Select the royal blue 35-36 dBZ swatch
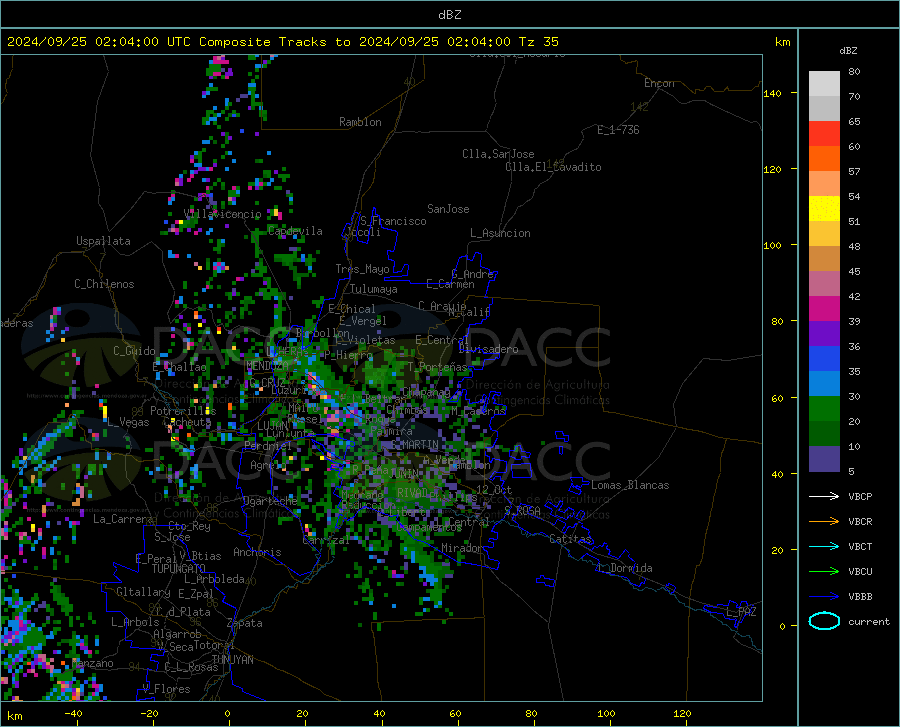This screenshot has height=727, width=900. [x=824, y=359]
